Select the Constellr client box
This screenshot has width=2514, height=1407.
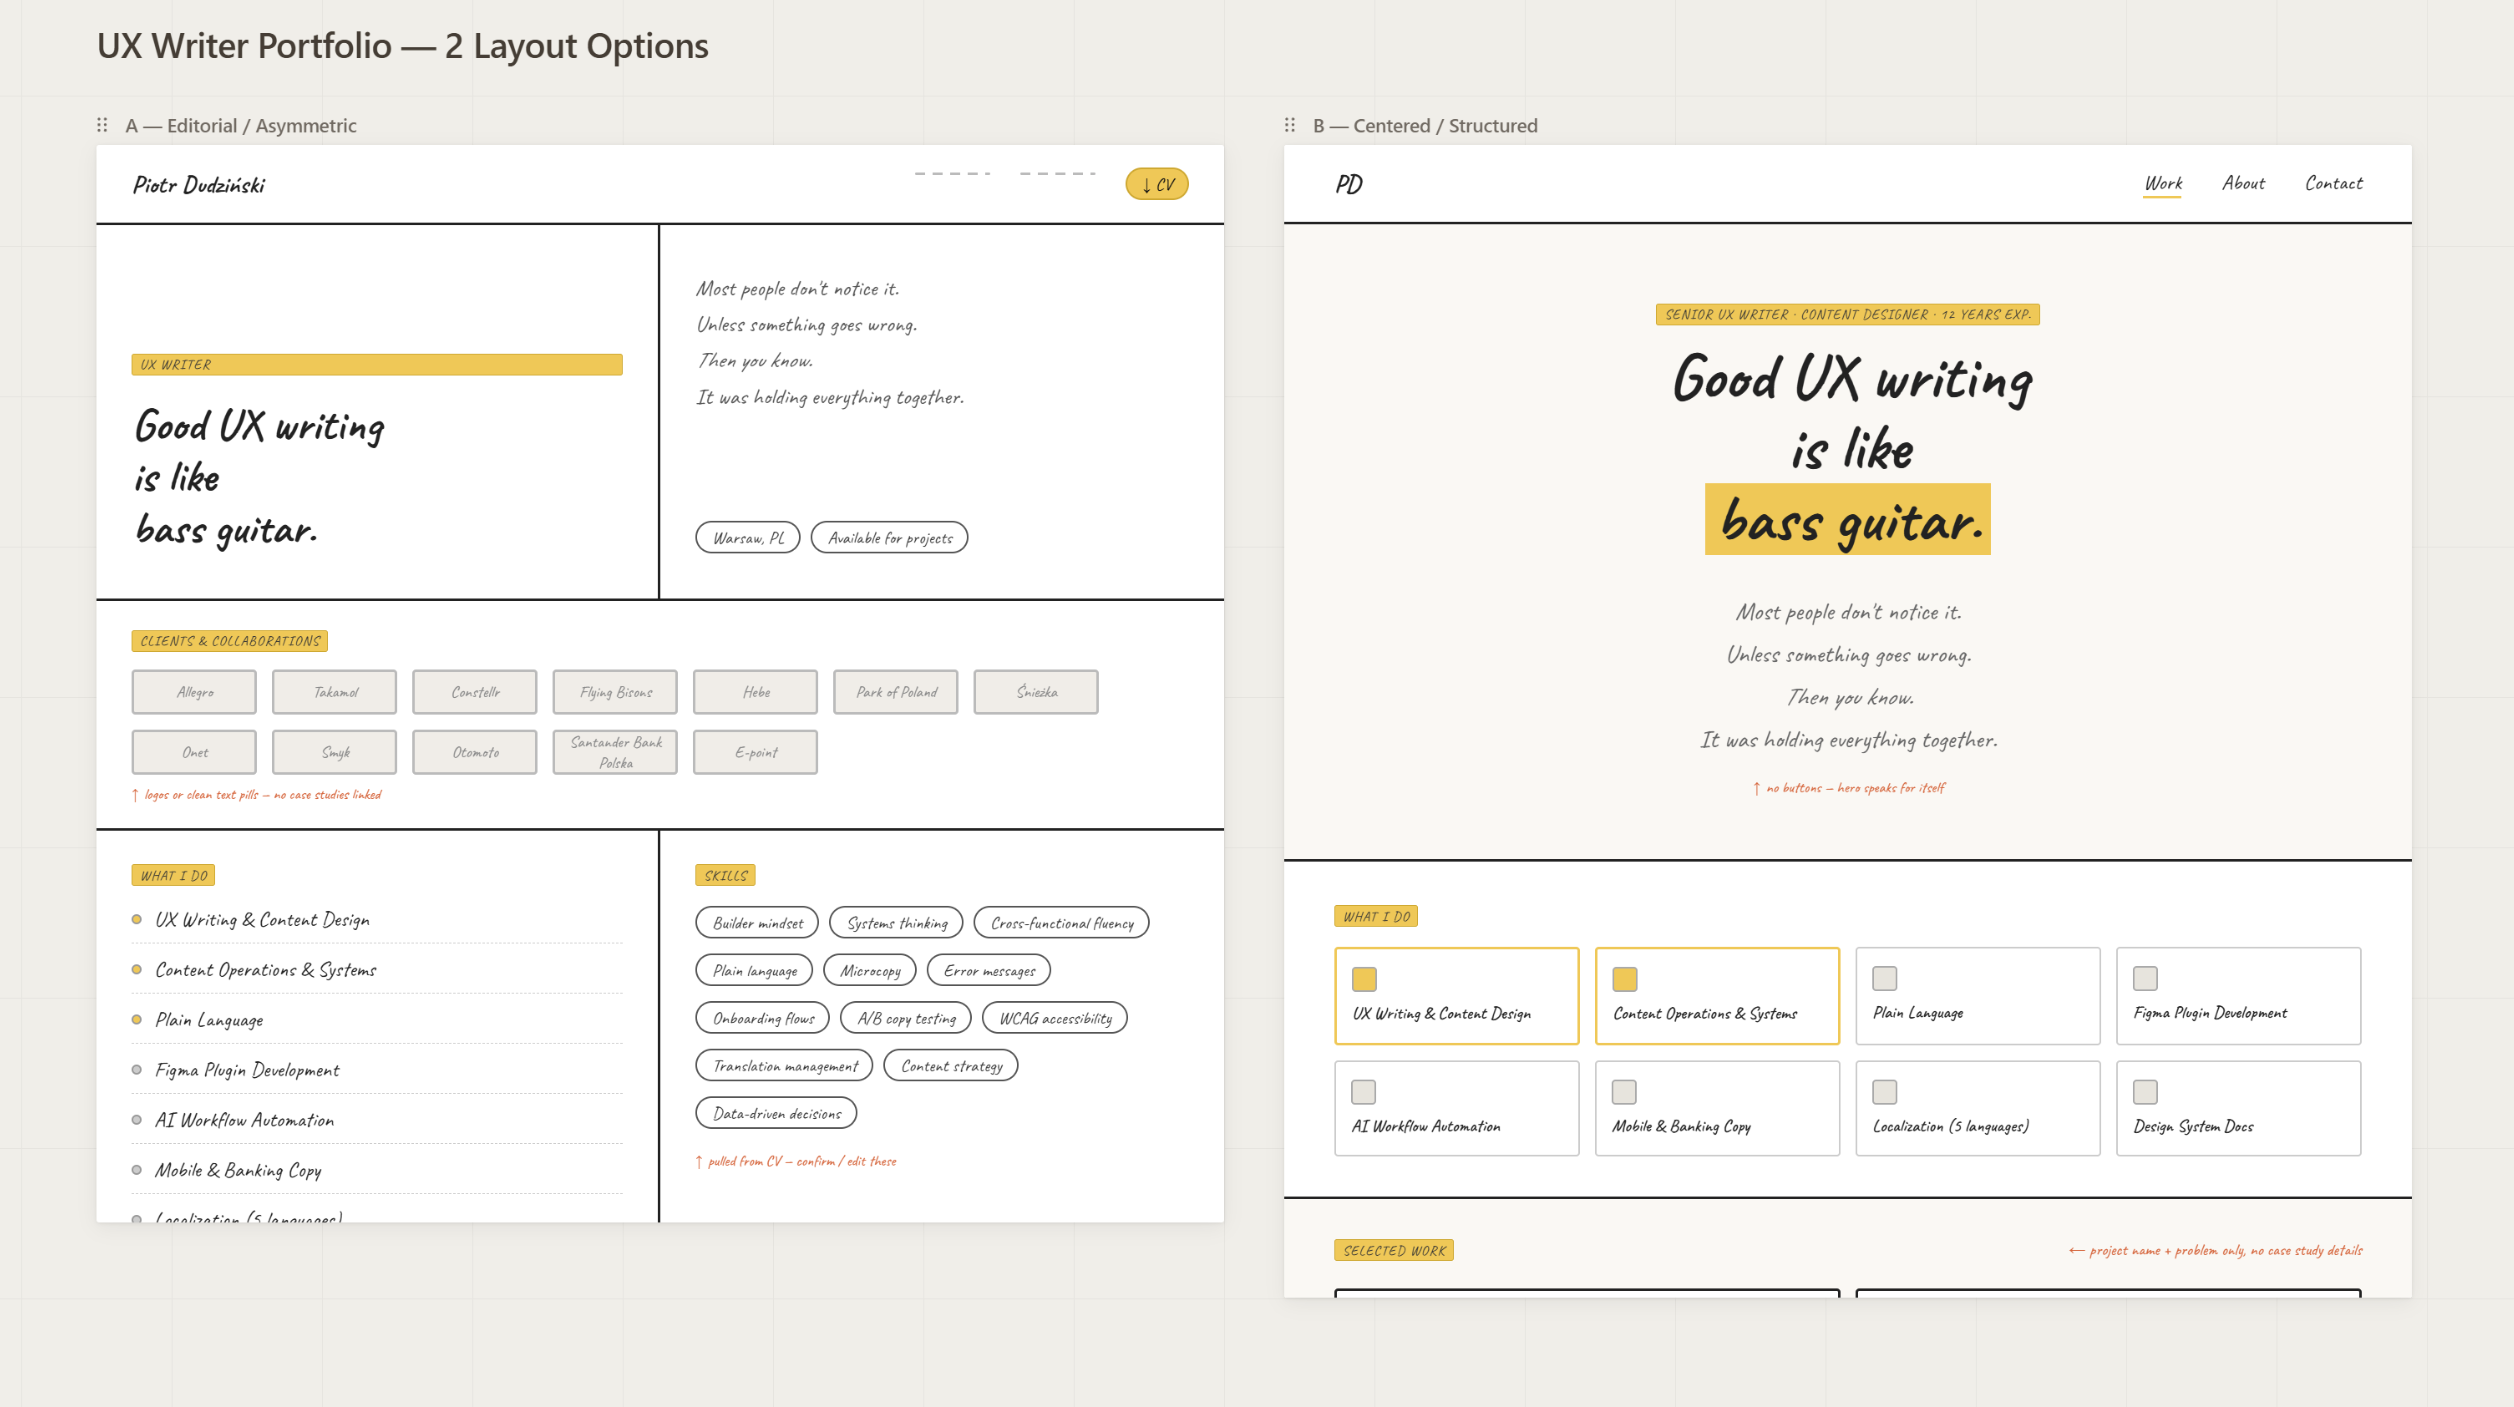[x=475, y=692]
